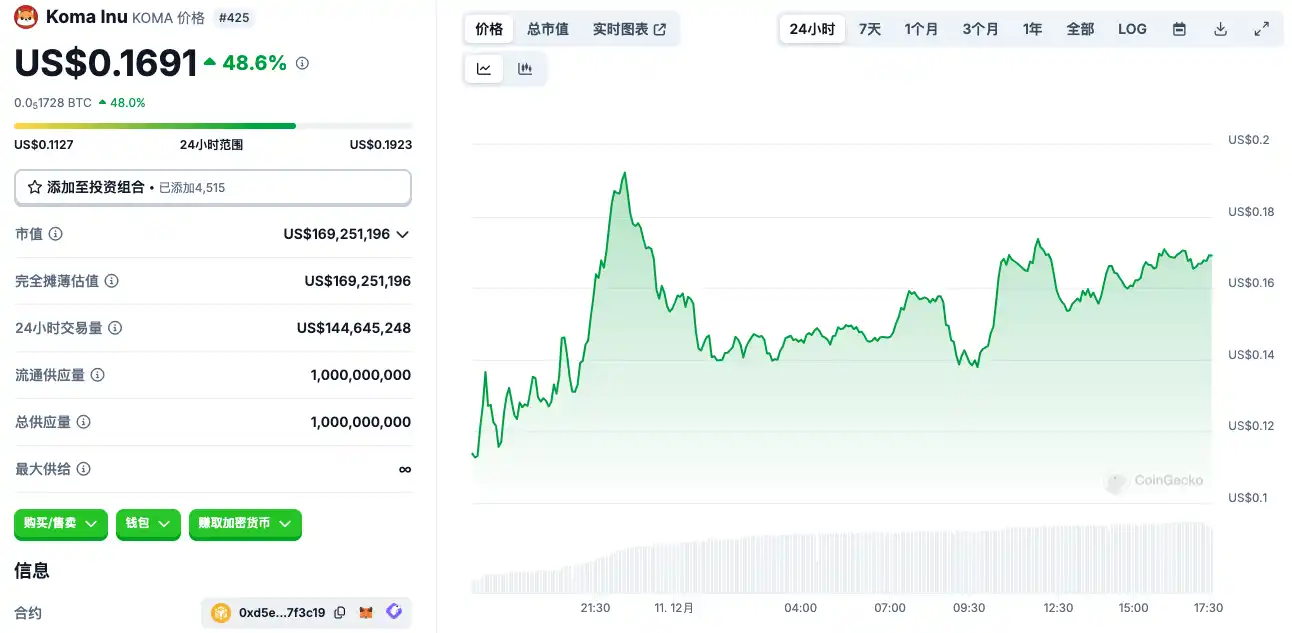Click info icon next to 市值
Viewport: 1292px width, 633px height.
pyautogui.click(x=56, y=234)
